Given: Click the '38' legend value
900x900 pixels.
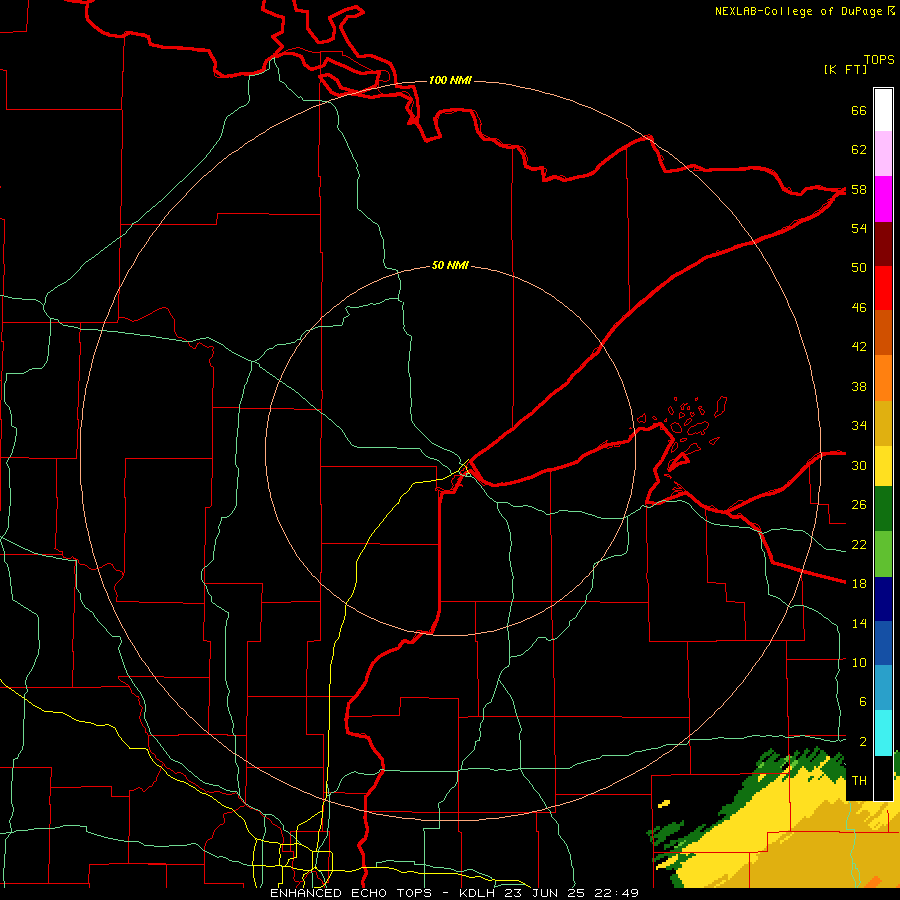Looking at the screenshot, I should 859,387.
